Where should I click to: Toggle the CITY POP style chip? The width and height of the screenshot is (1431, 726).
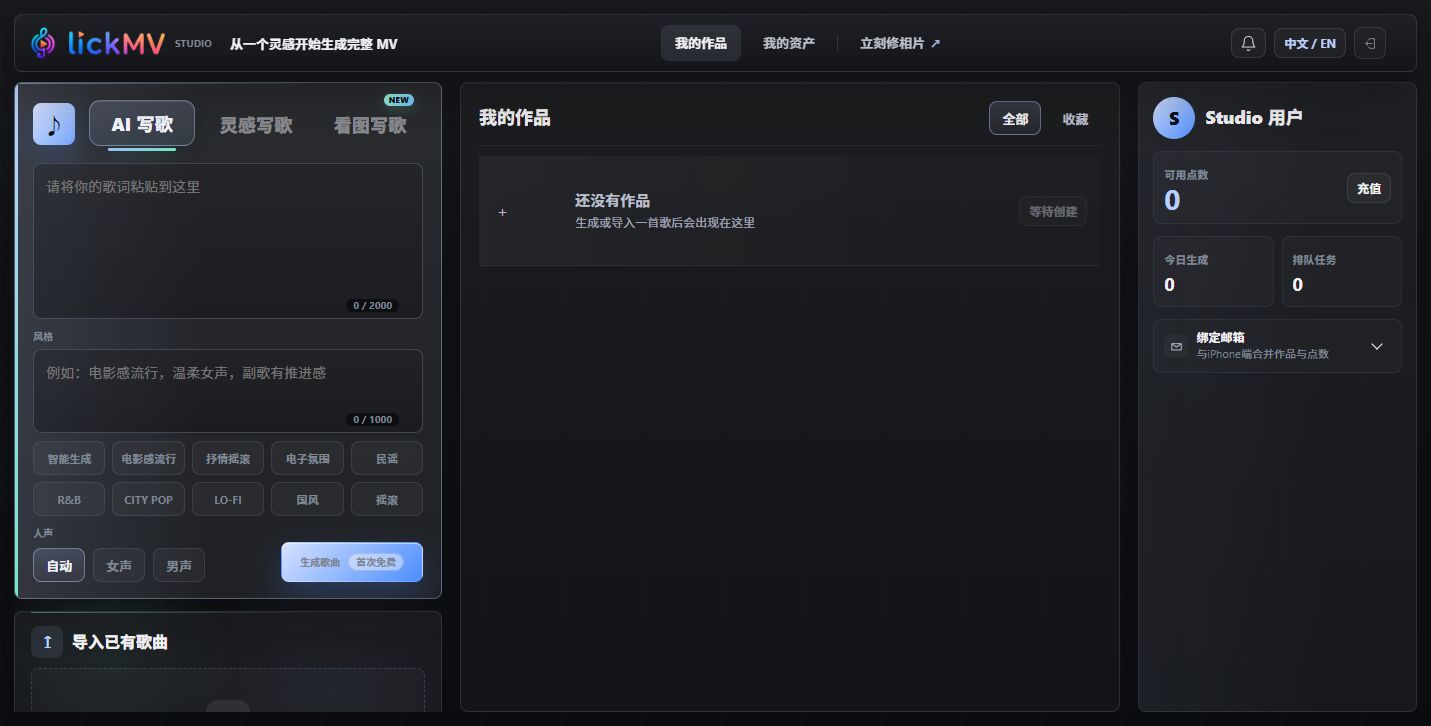[x=148, y=499]
